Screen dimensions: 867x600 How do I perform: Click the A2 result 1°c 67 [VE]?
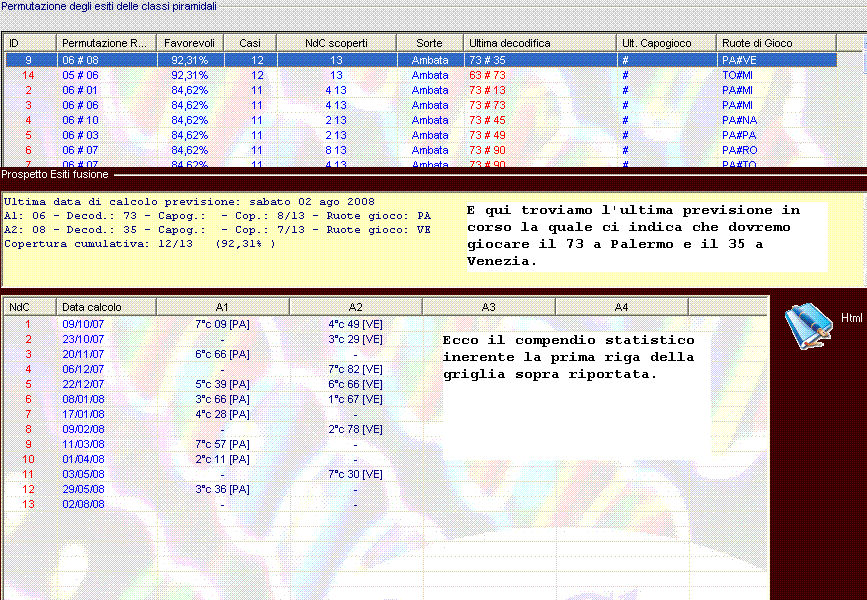356,399
